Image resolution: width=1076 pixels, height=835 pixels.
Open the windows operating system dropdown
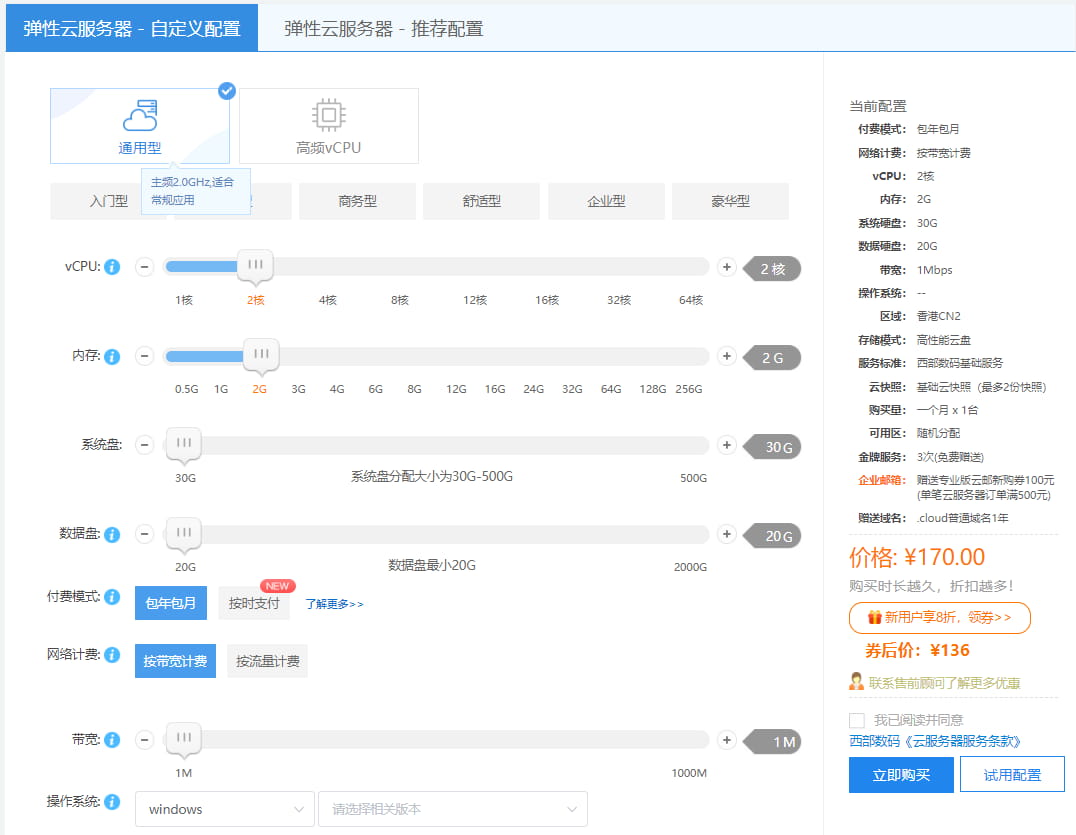pyautogui.click(x=224, y=808)
